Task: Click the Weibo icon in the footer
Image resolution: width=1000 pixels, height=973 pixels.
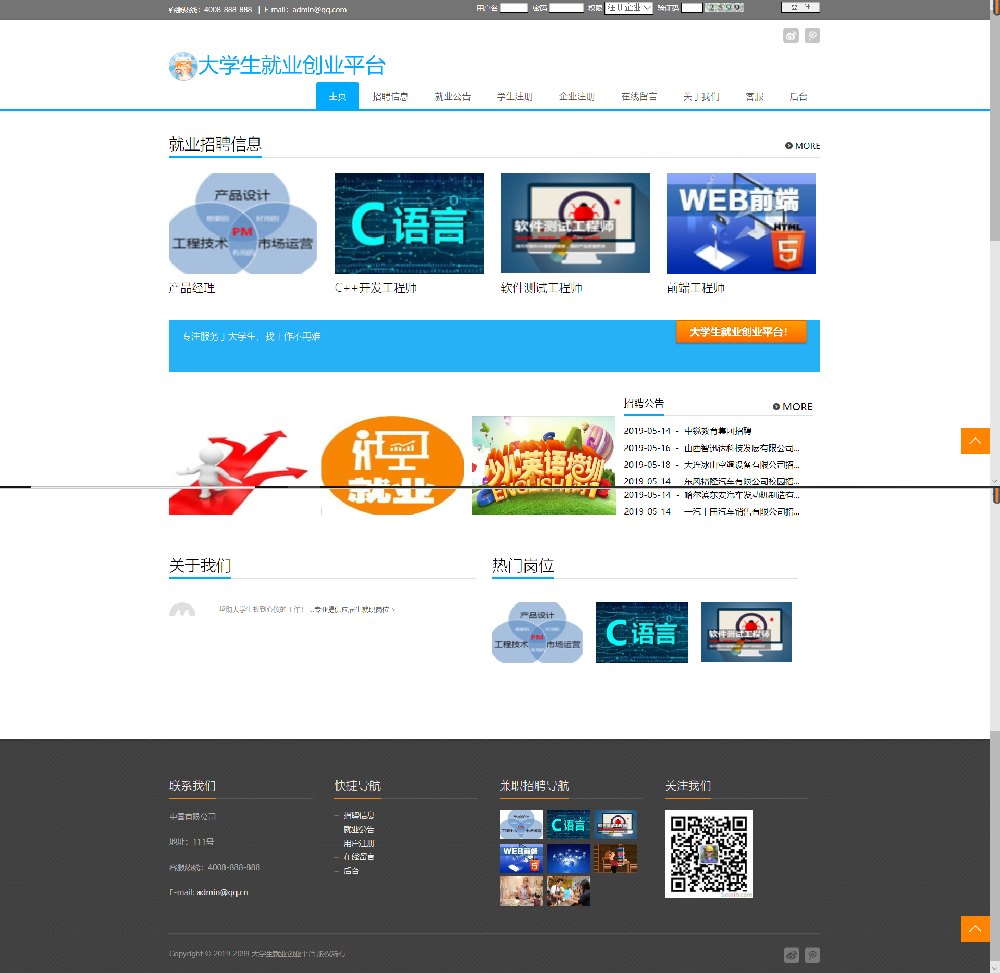Action: coord(791,955)
